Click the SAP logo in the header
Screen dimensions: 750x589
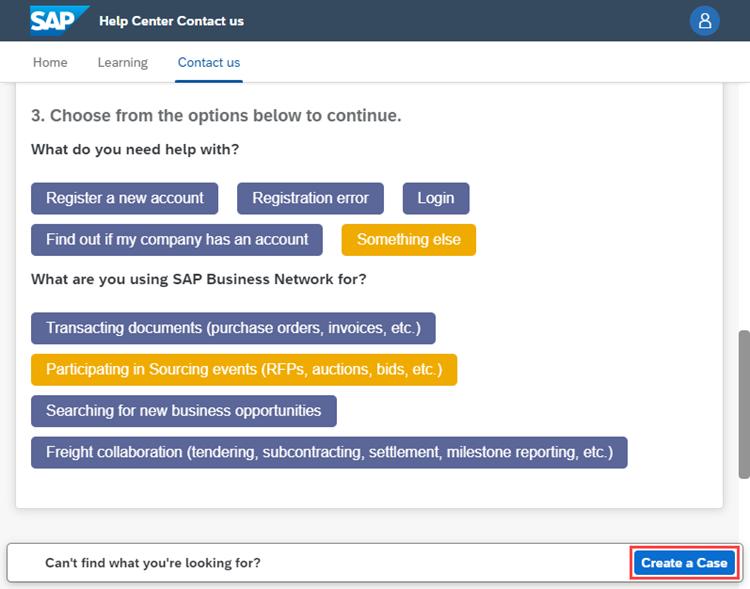pyautogui.click(x=58, y=20)
